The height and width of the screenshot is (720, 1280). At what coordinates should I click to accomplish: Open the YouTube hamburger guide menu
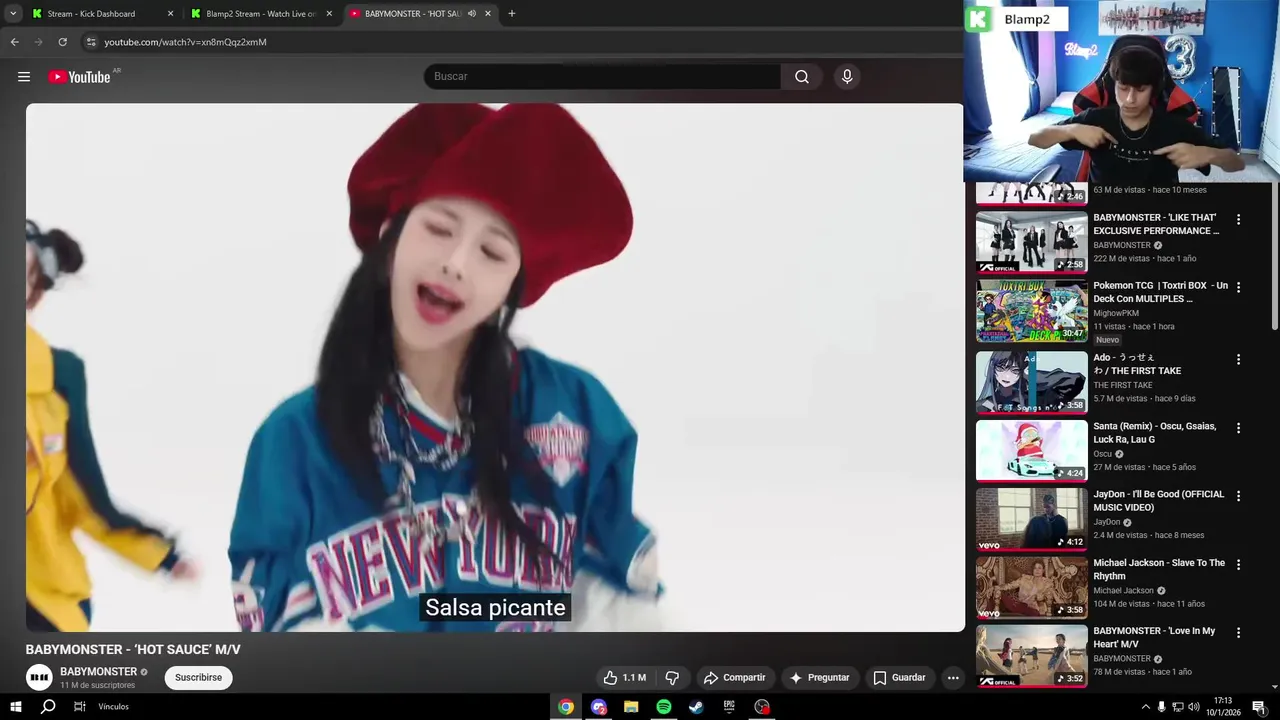pos(24,77)
